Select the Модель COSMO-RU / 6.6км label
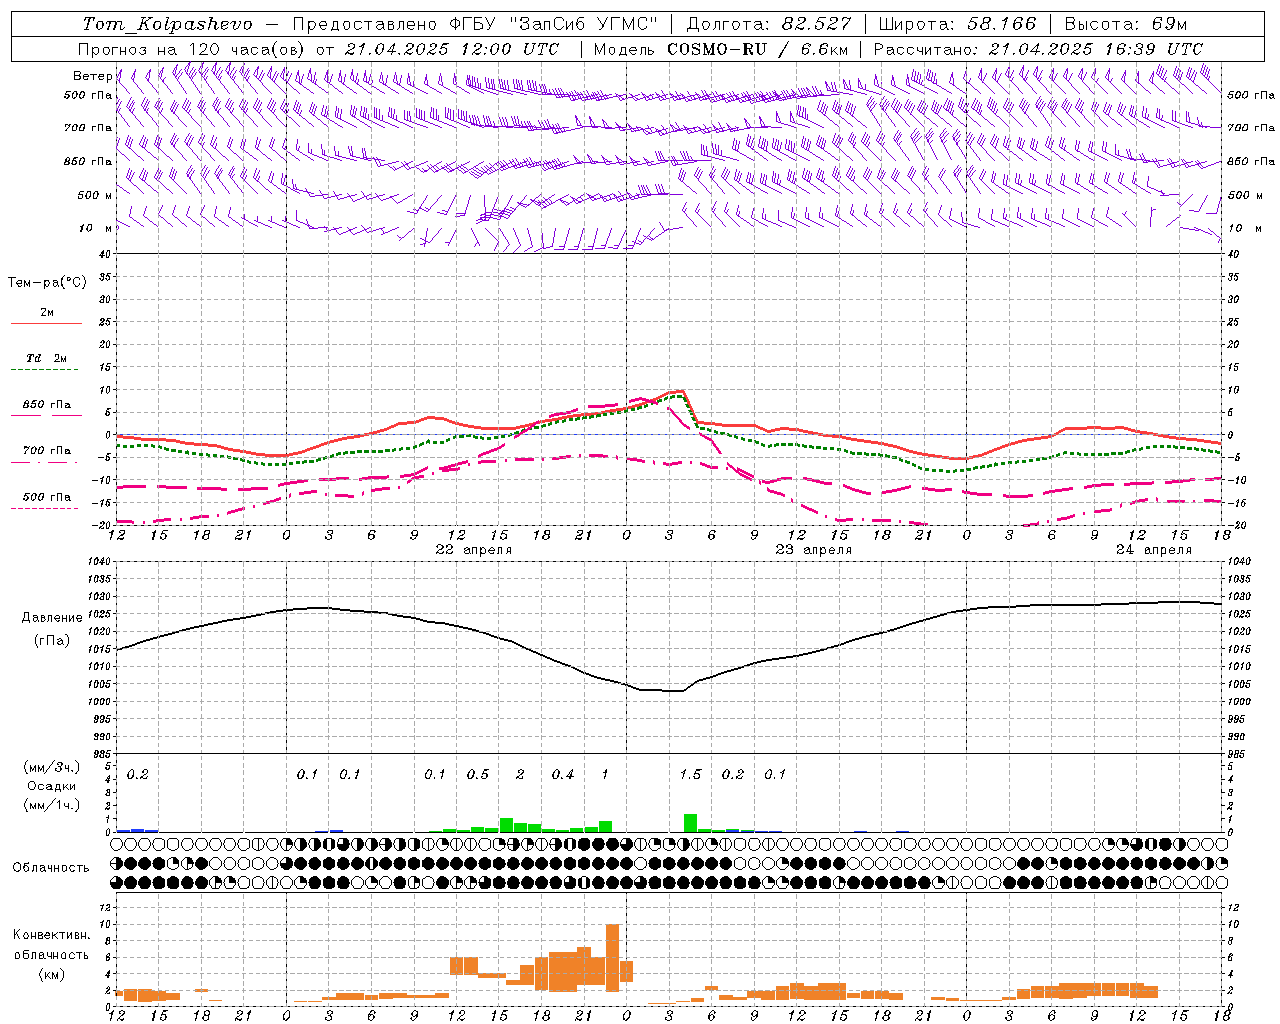 [721, 49]
